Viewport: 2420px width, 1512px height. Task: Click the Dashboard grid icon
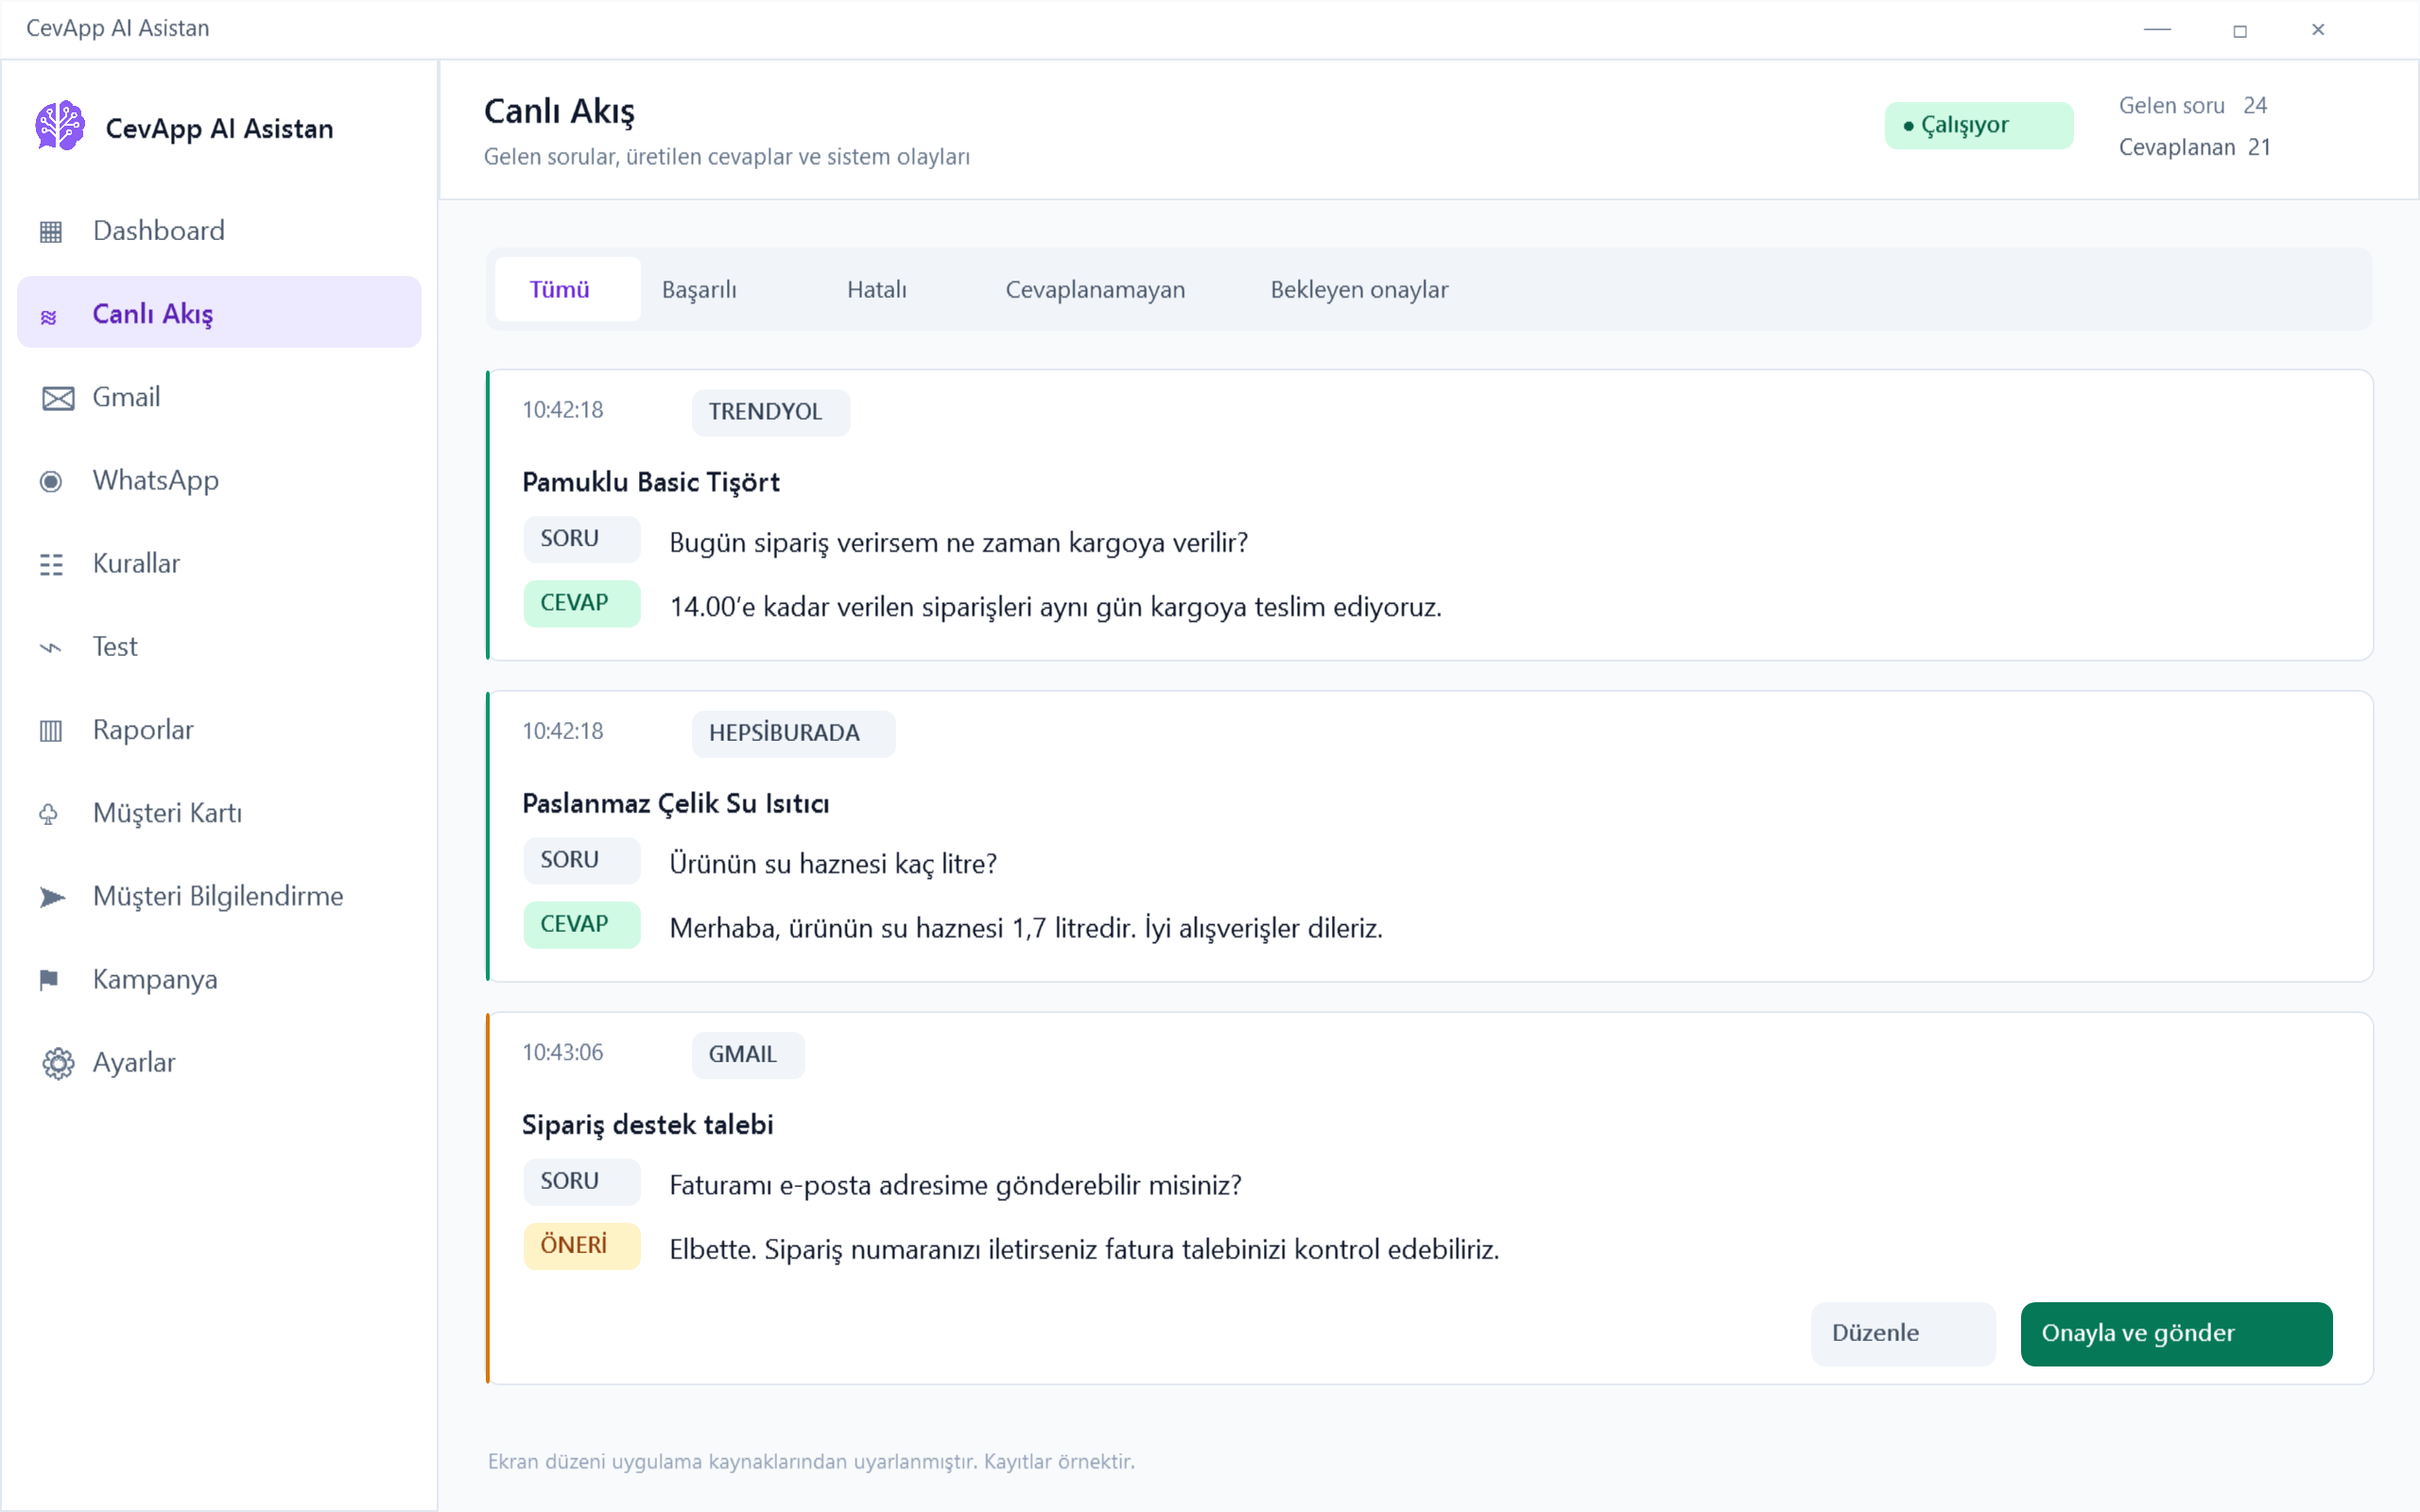pos(51,231)
